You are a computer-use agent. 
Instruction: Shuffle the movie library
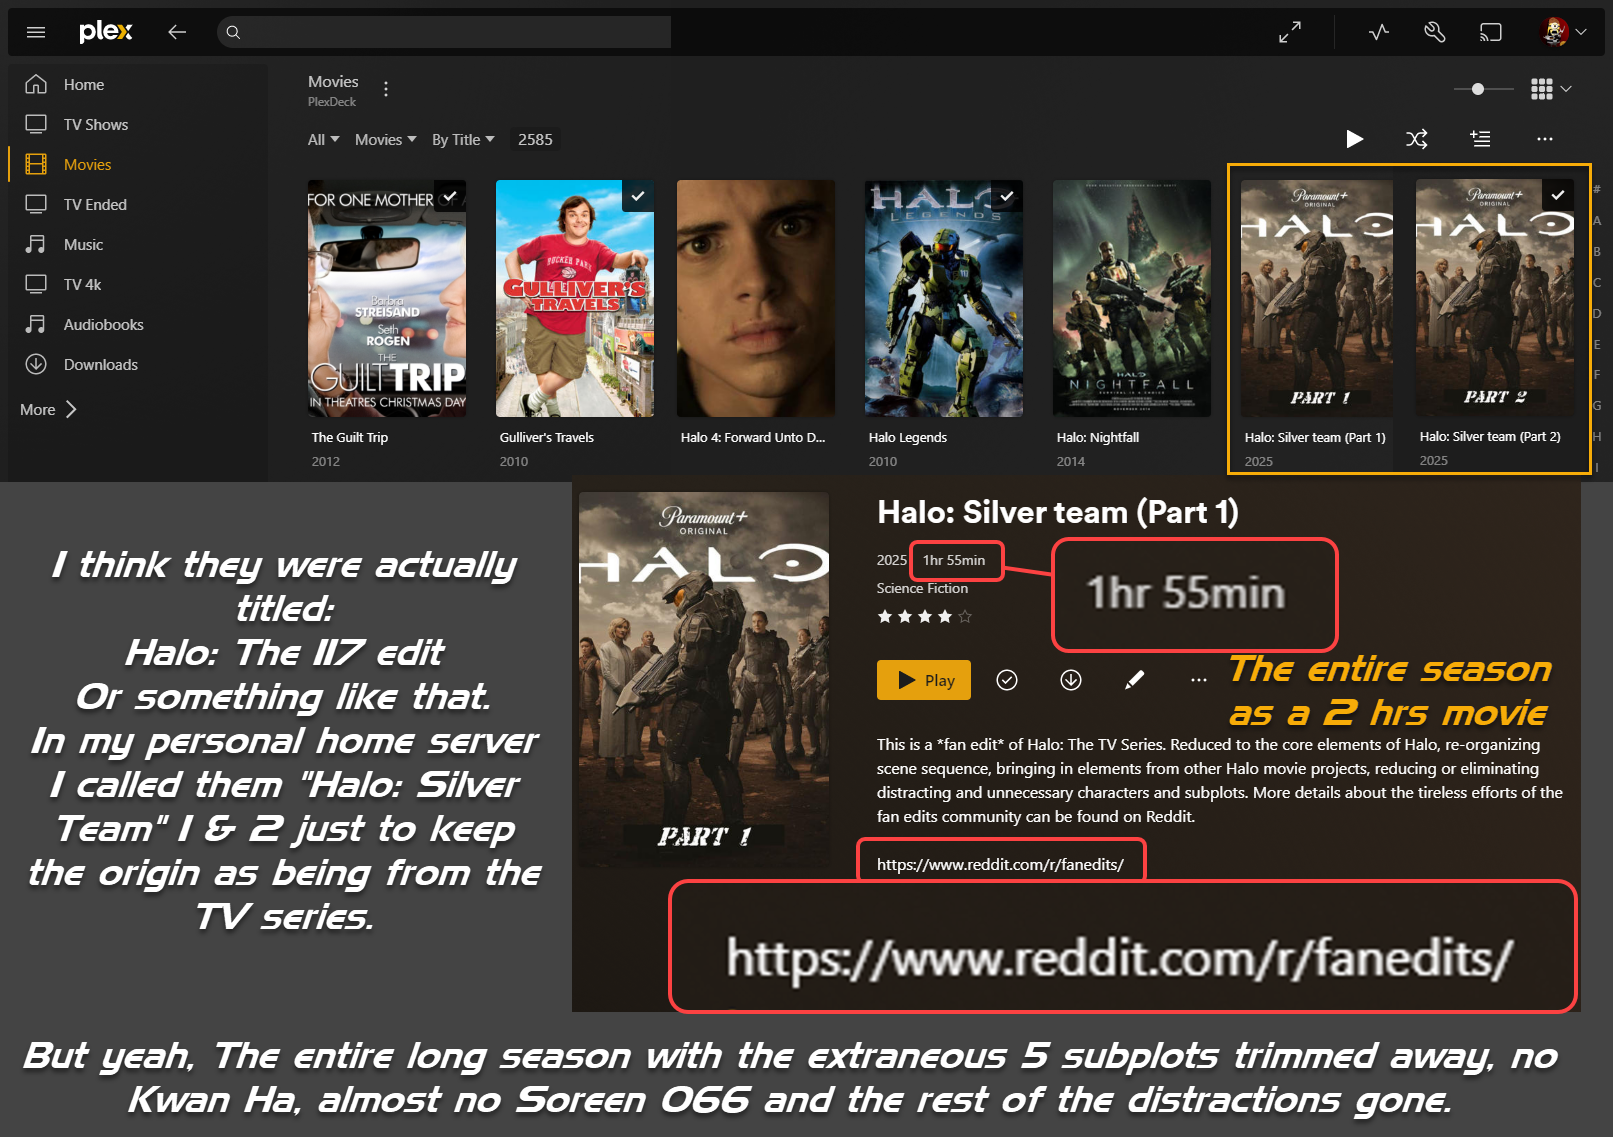pos(1417,139)
